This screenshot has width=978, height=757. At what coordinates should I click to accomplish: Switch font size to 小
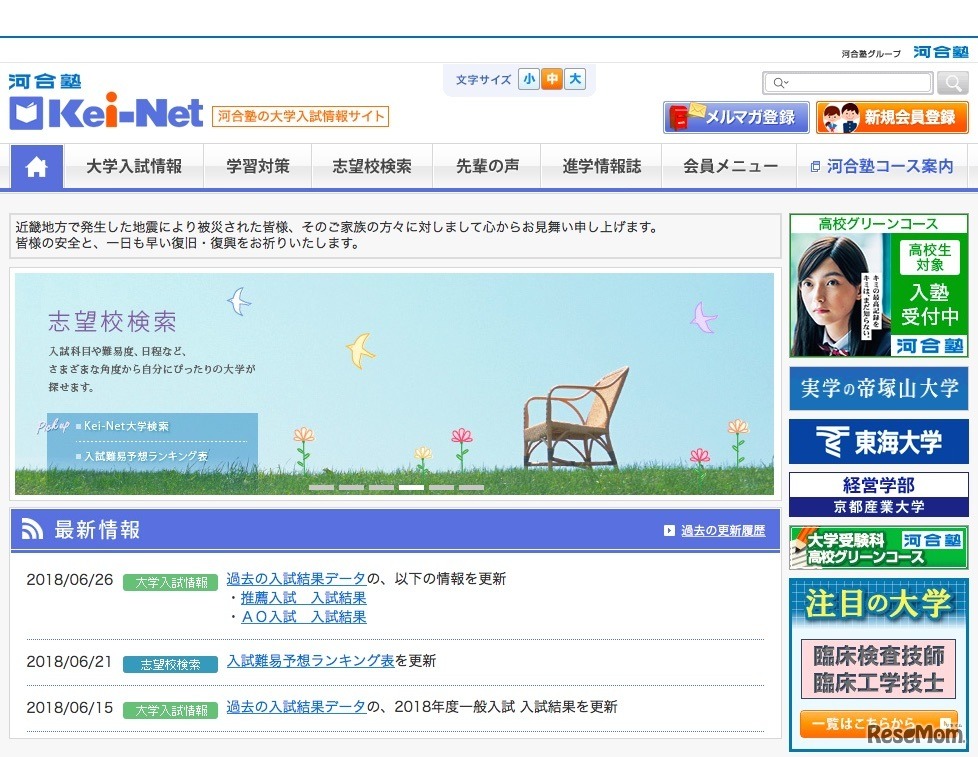click(528, 79)
